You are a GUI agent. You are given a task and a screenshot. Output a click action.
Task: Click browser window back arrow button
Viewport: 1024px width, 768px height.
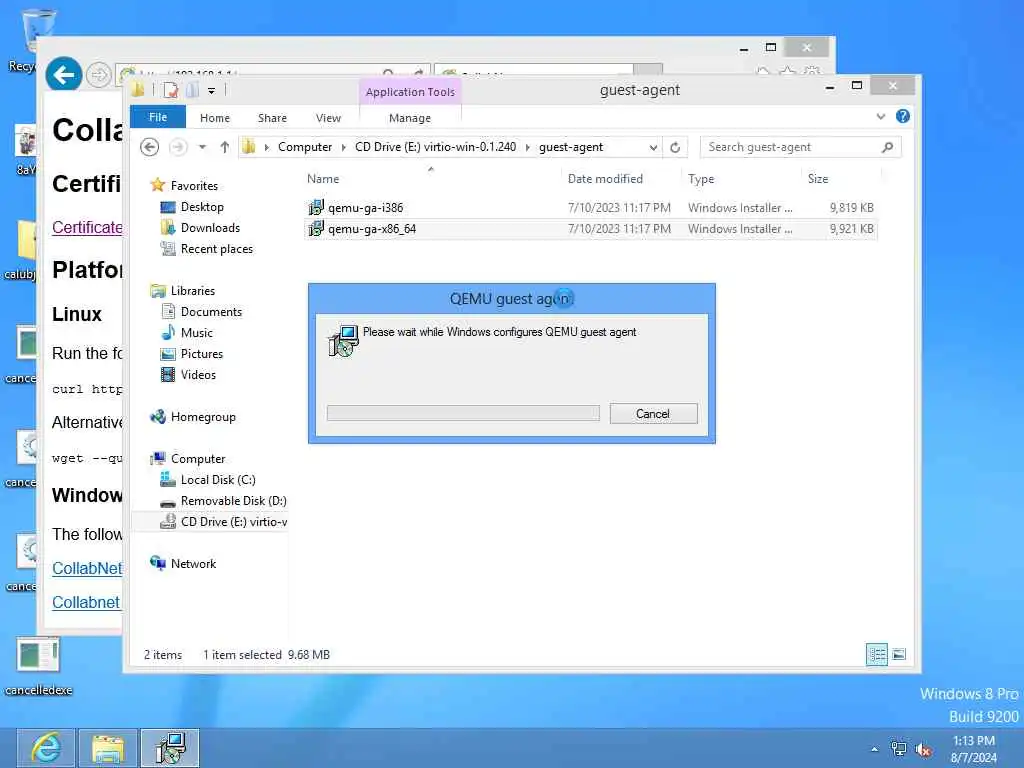coord(63,75)
